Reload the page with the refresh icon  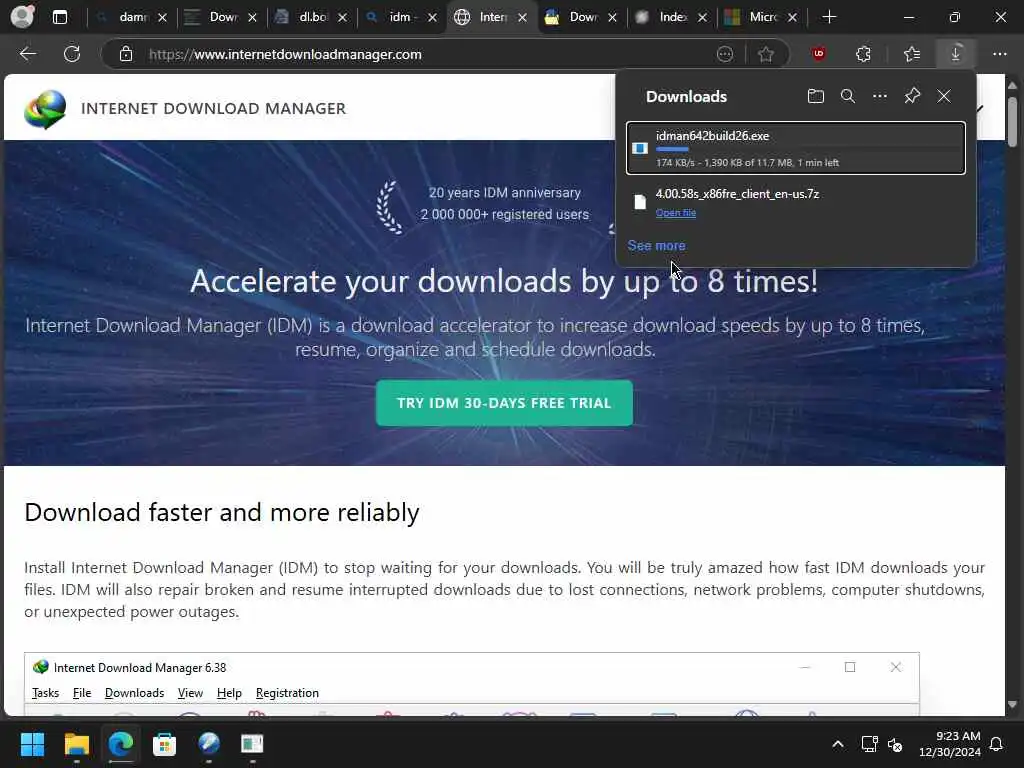click(x=72, y=54)
